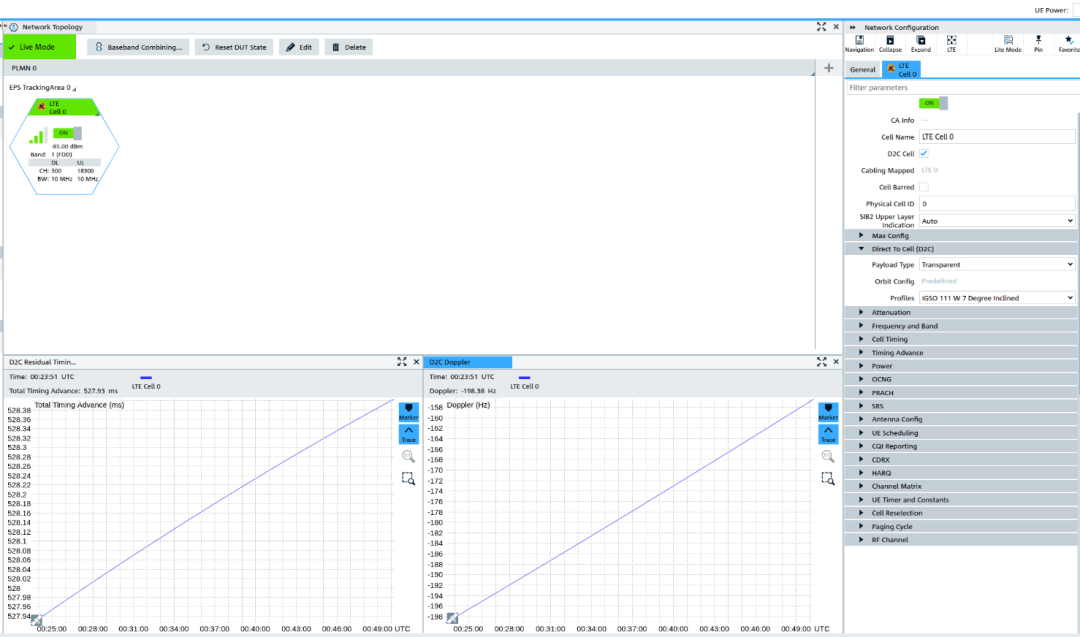Select the zoom-area tool on the Doppler graph
The width and height of the screenshot is (1080, 637).
click(x=828, y=478)
